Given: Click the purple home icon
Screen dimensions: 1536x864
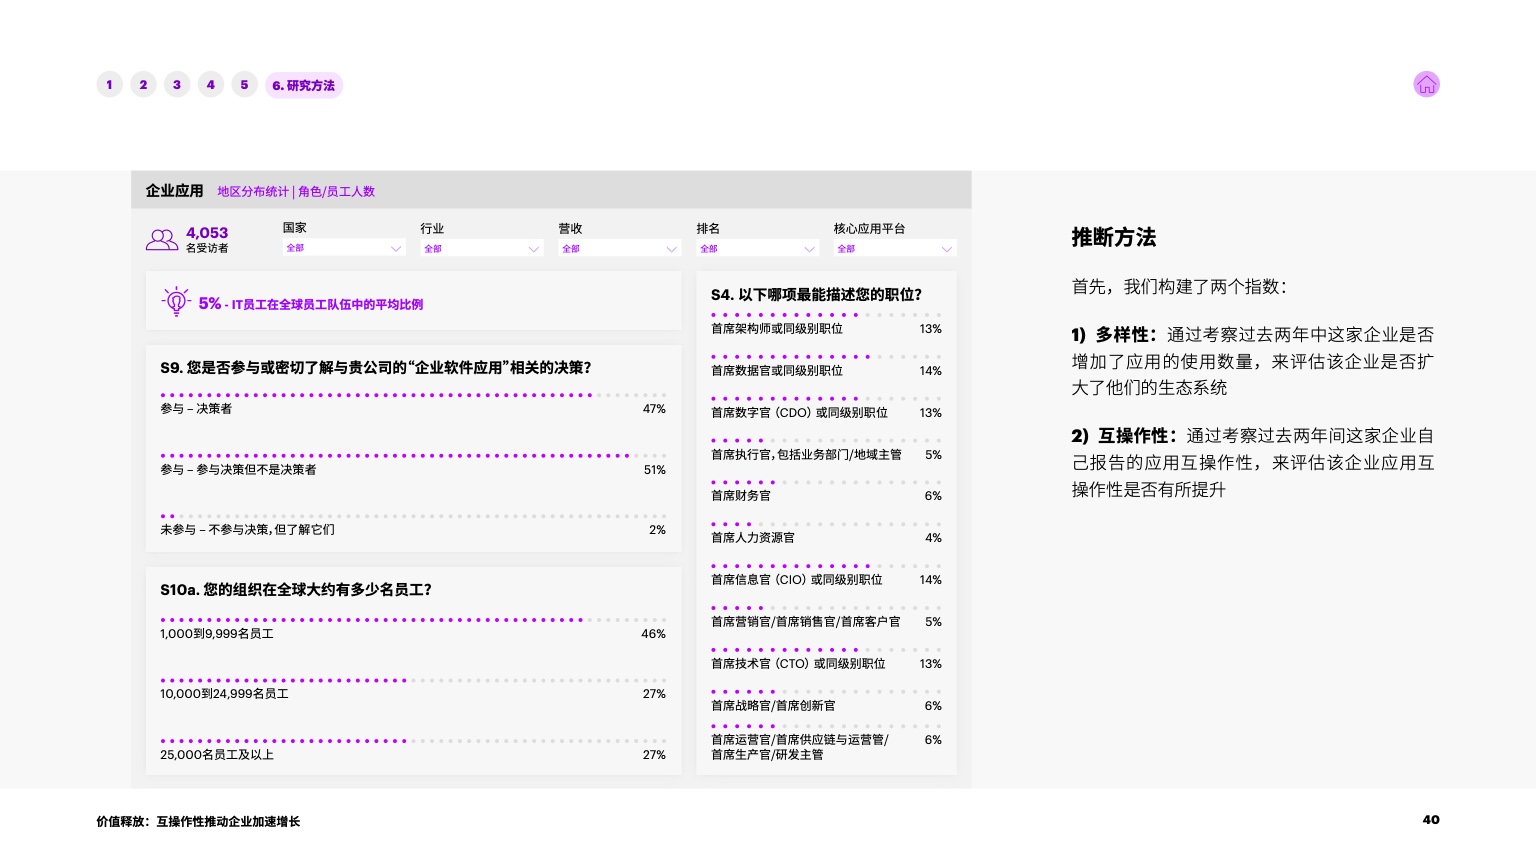Looking at the screenshot, I should (1426, 85).
